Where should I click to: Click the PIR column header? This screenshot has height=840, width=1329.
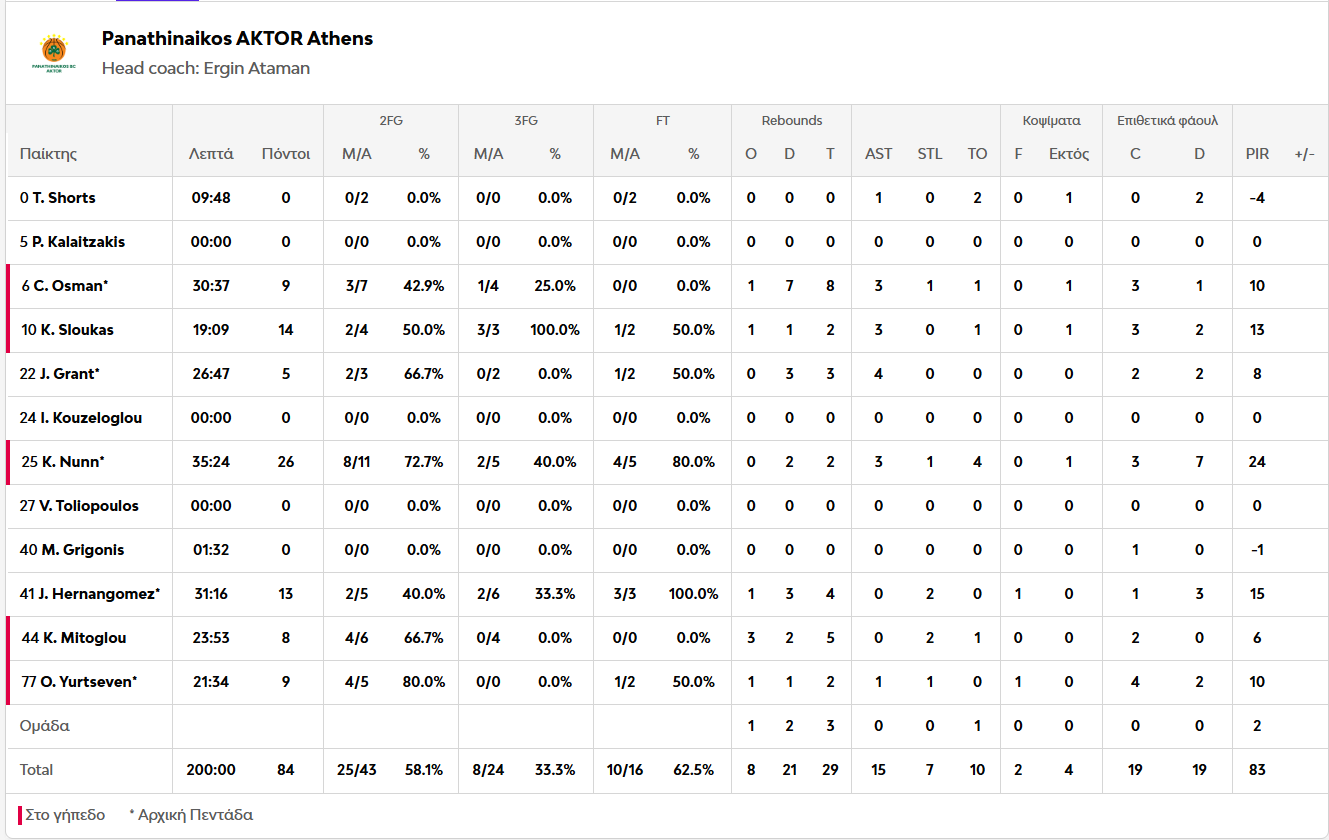click(x=1257, y=154)
